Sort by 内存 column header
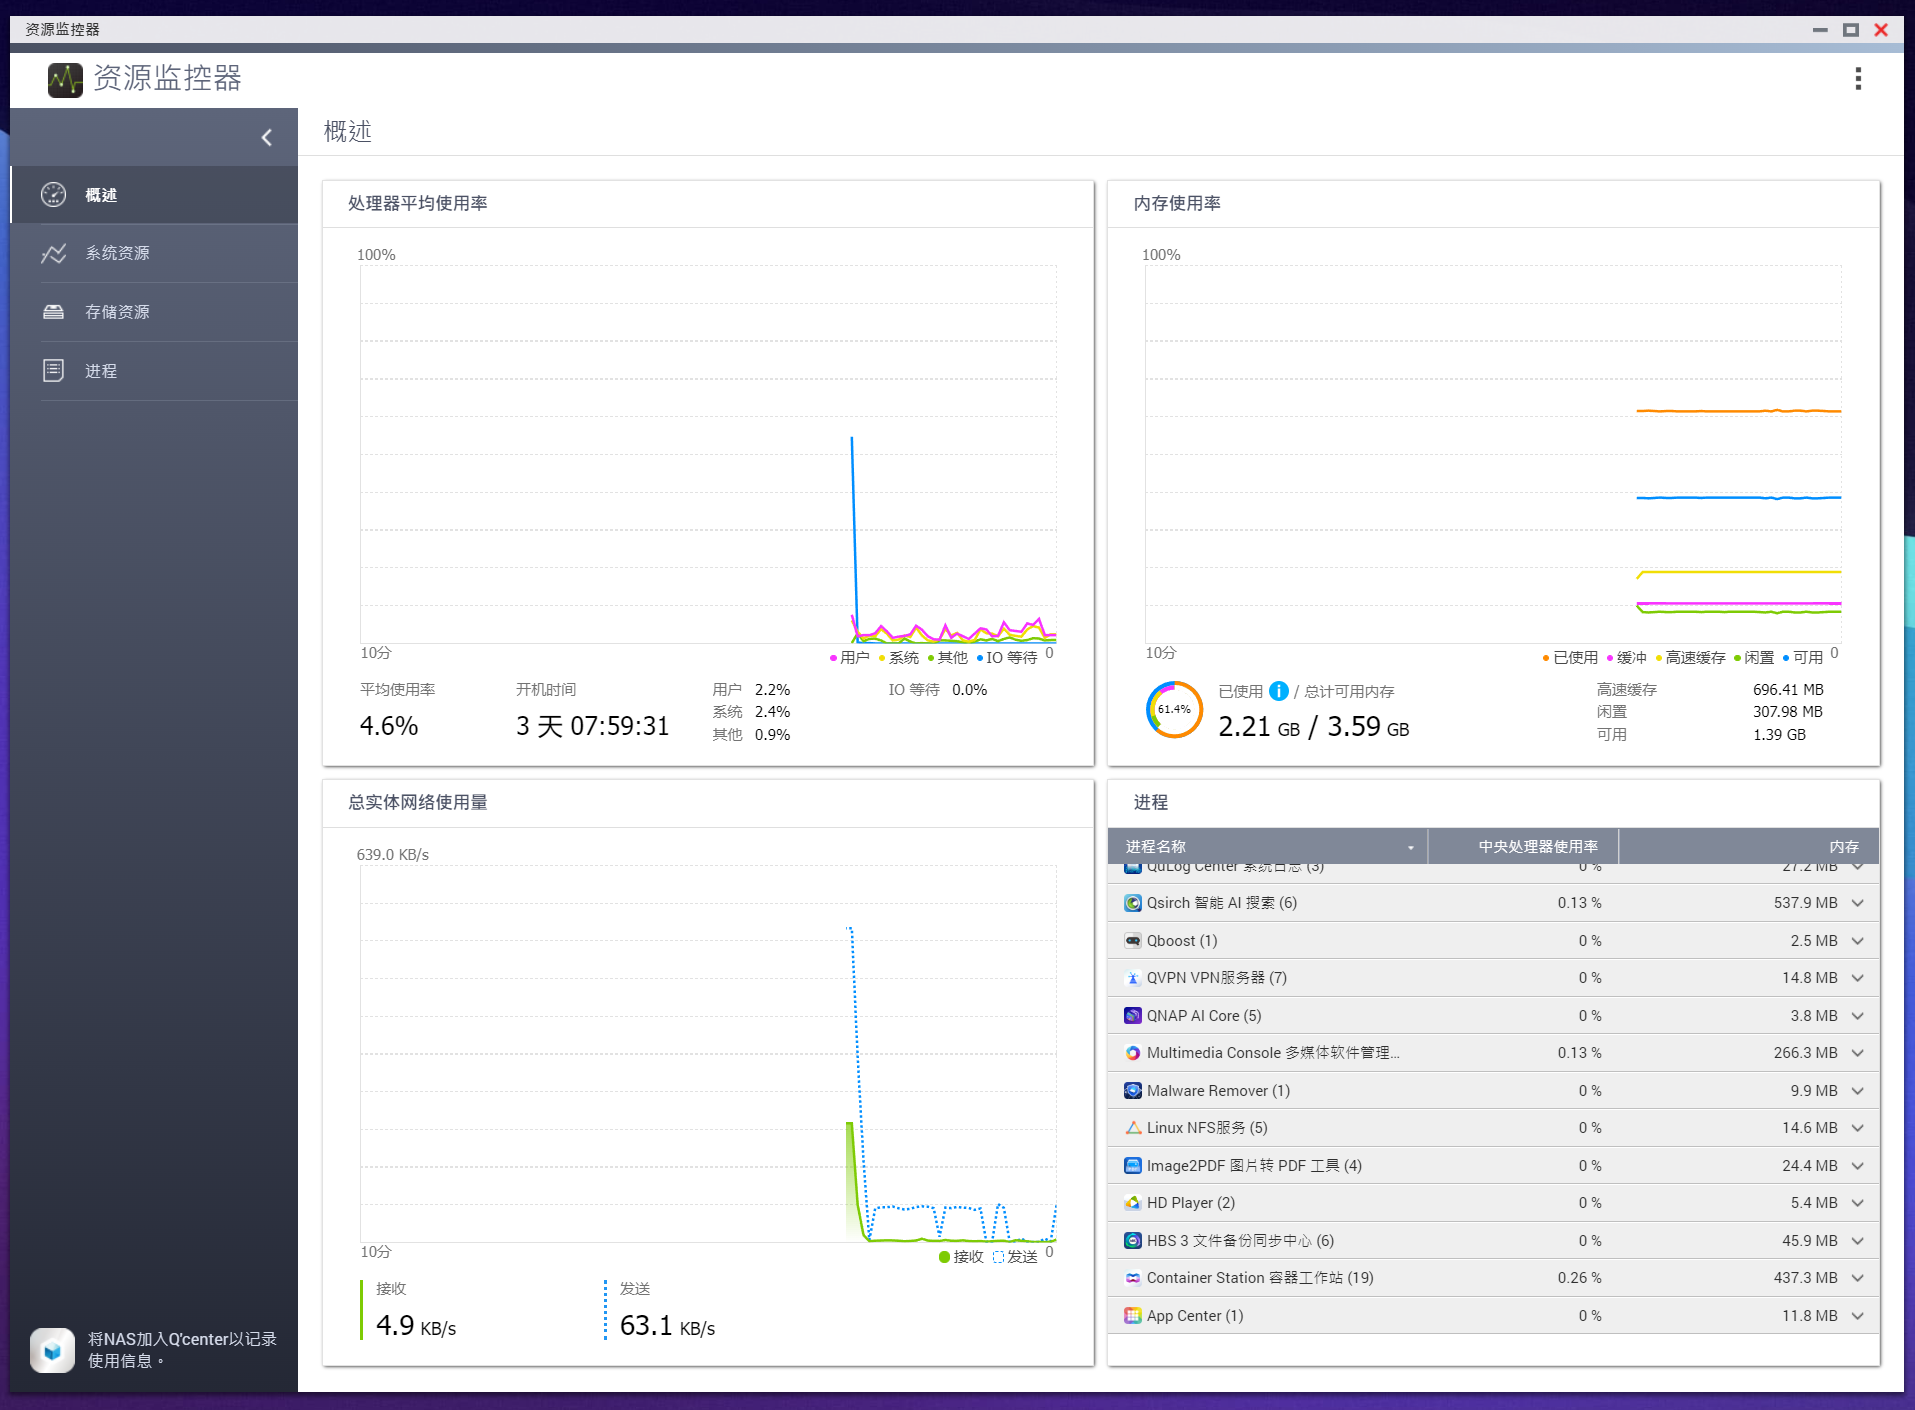Image resolution: width=1915 pixels, height=1410 pixels. click(x=1749, y=847)
